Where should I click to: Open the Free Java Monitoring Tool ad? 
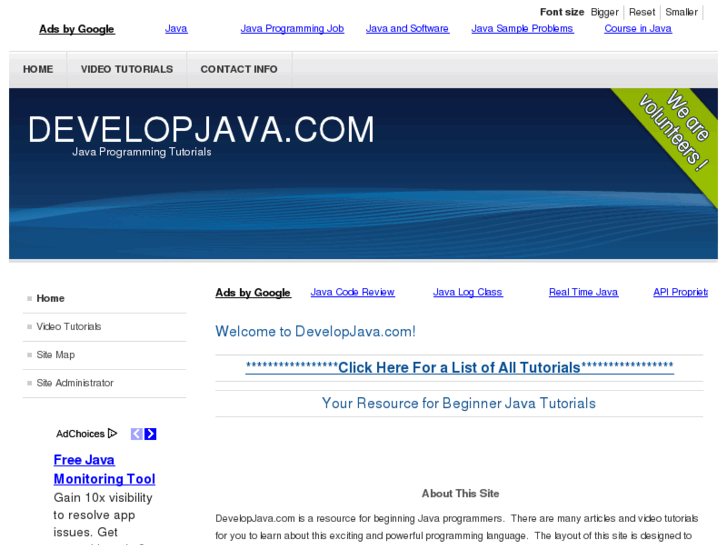coord(104,469)
